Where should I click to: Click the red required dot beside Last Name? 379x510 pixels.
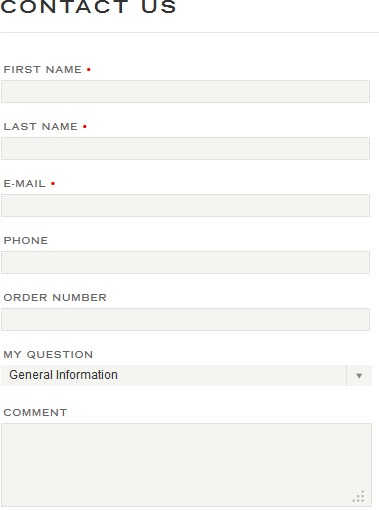coord(85,127)
